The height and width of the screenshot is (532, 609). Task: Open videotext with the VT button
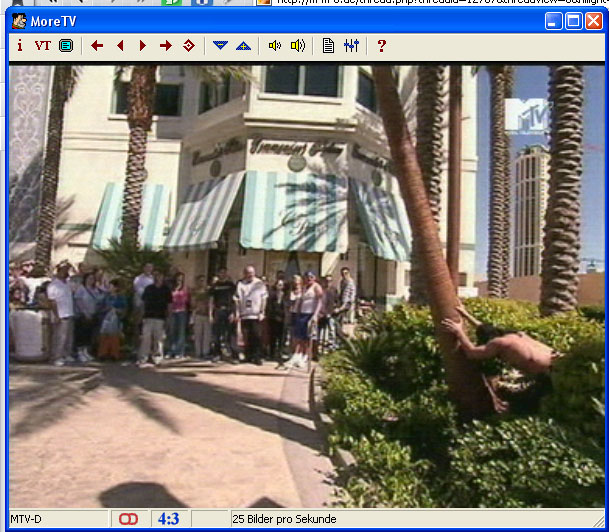43,46
